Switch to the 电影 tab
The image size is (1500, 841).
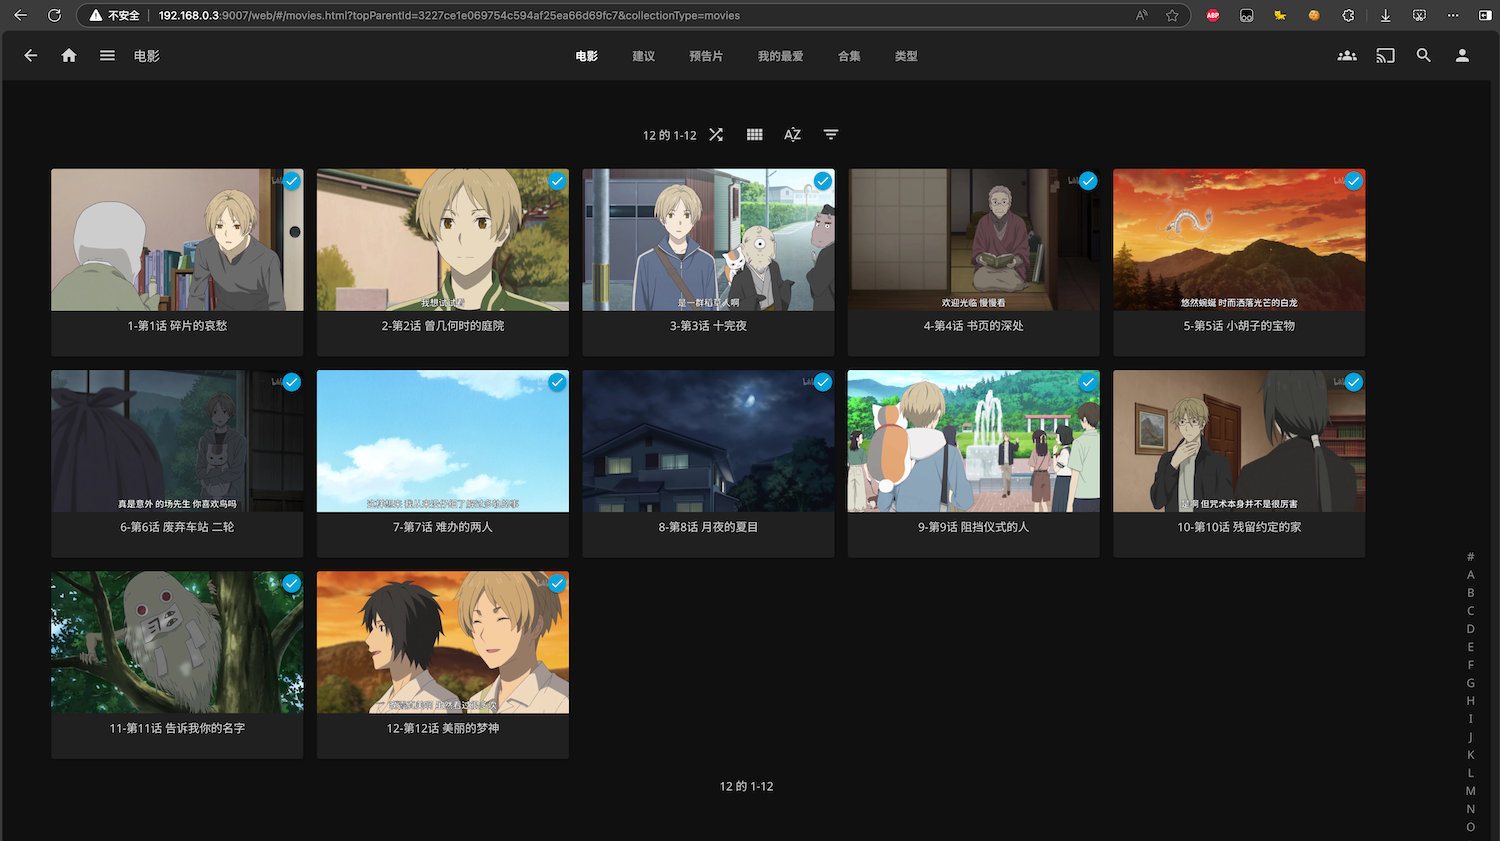pos(587,56)
